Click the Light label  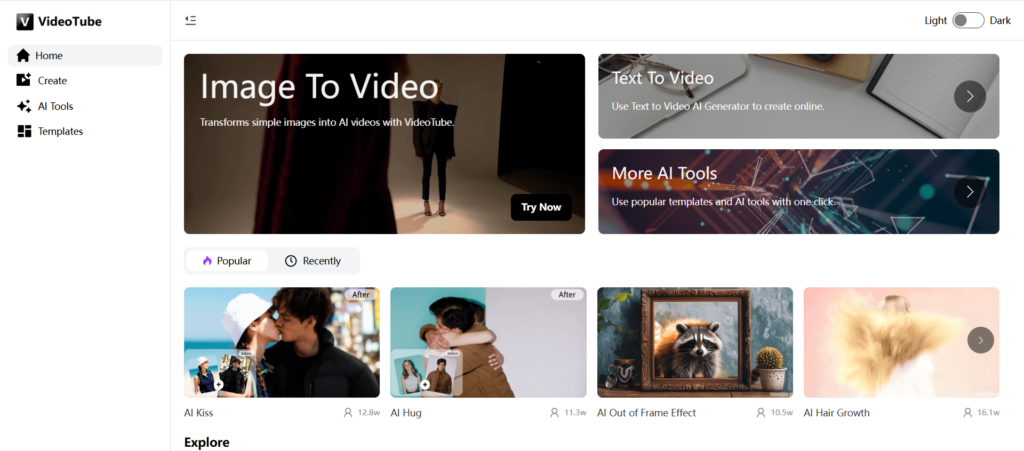tap(935, 20)
